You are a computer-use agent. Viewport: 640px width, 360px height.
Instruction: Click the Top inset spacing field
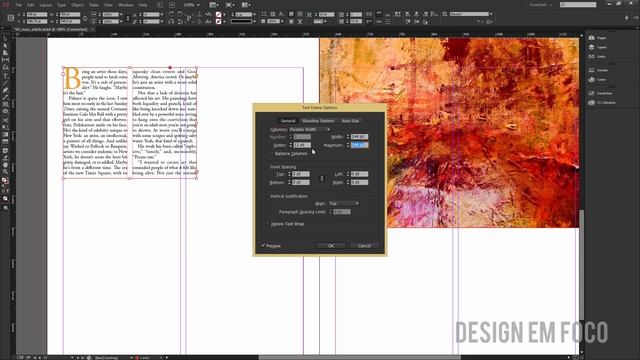[x=301, y=174]
